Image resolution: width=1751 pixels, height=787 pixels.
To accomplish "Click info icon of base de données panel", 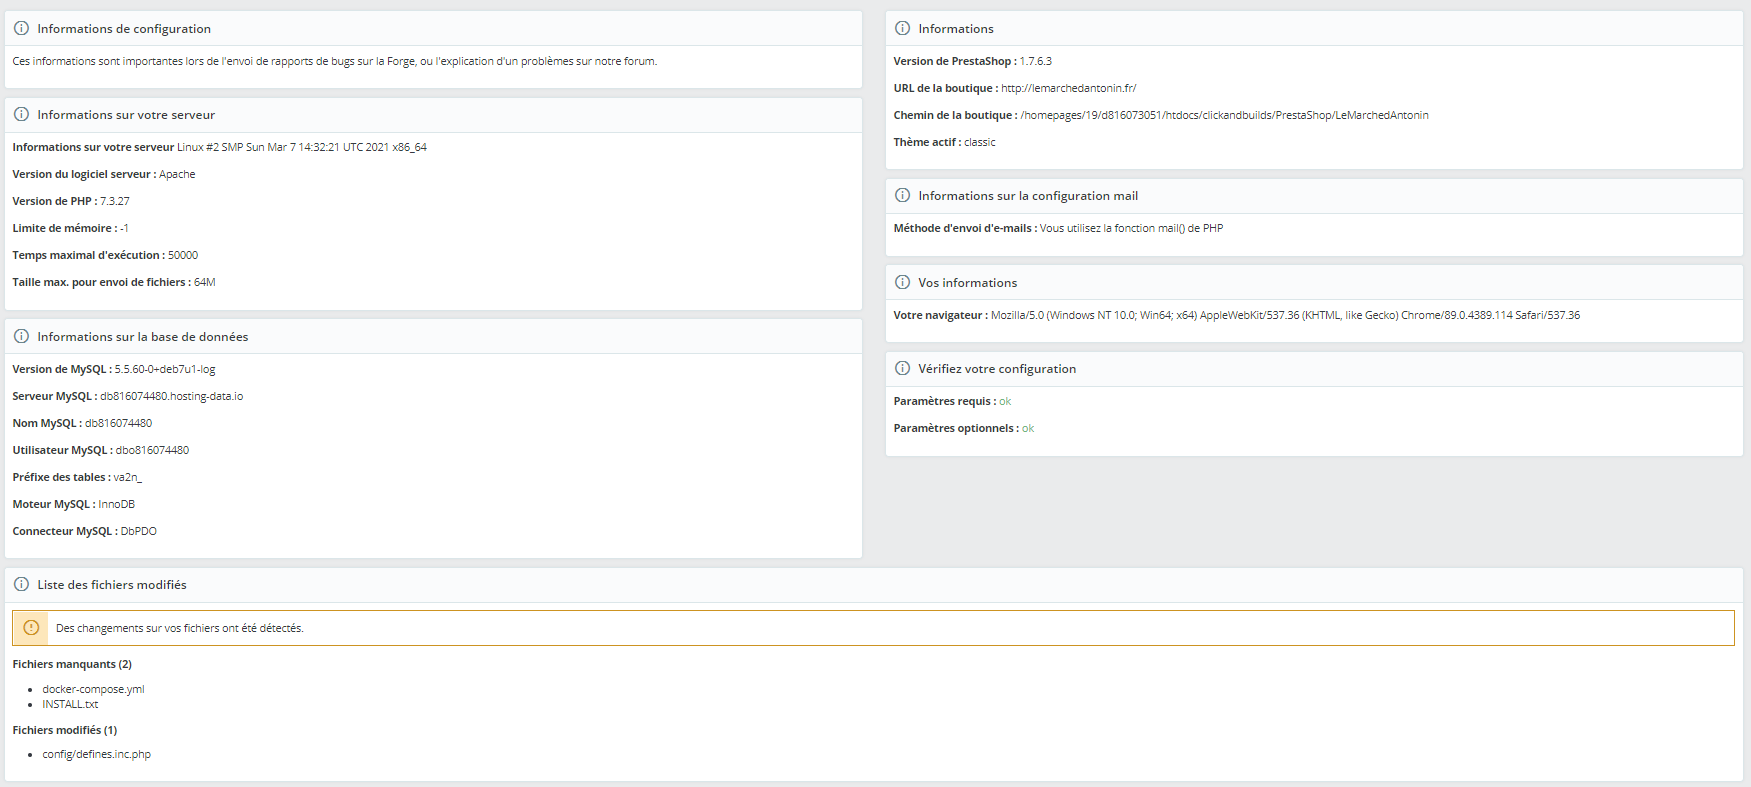I will [x=21, y=337].
